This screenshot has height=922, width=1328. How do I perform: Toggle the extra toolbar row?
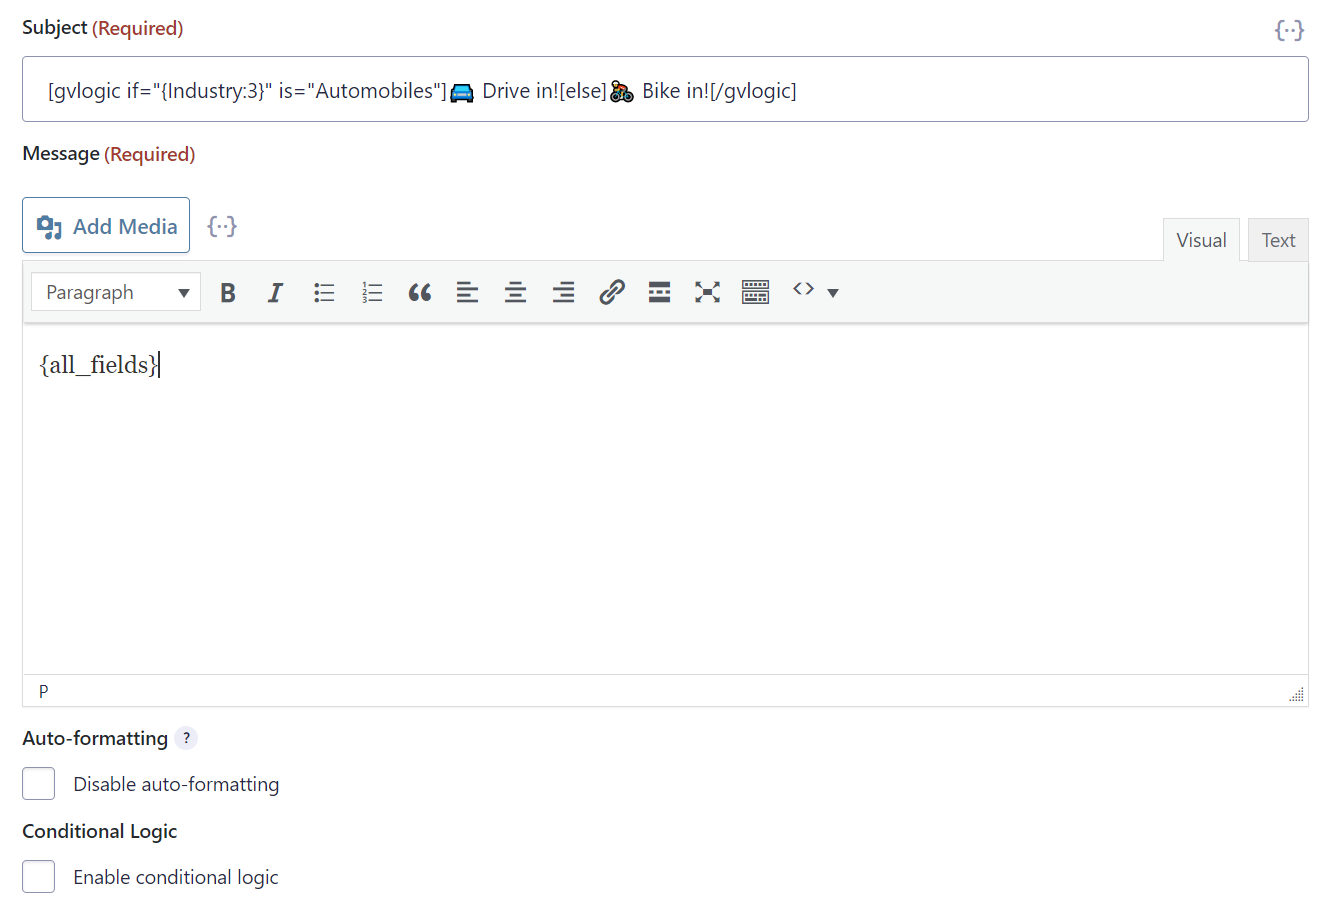755,292
